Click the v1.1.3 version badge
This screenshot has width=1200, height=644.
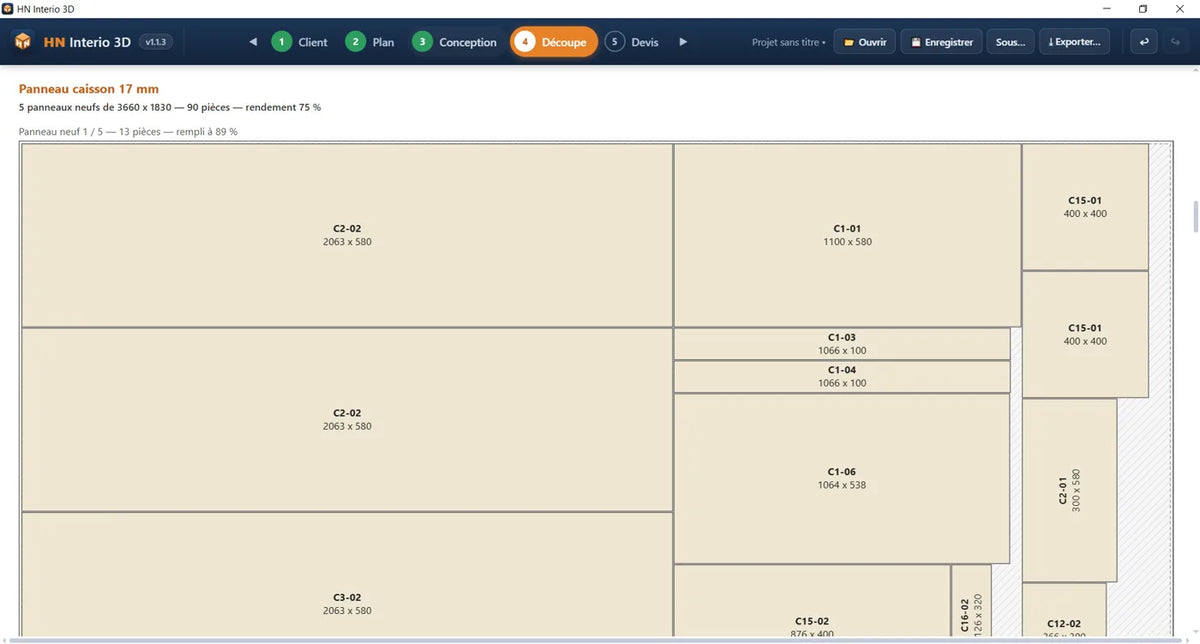(x=155, y=42)
